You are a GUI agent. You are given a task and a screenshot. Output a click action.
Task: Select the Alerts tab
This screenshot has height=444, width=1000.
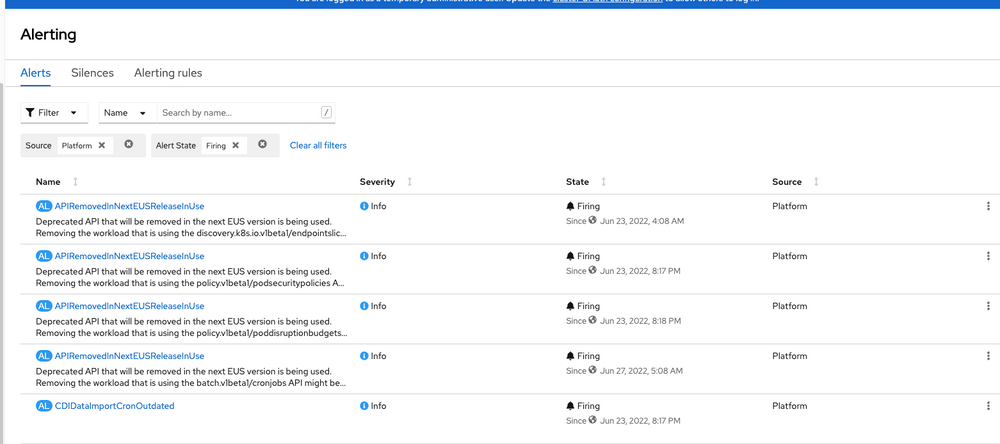36,73
